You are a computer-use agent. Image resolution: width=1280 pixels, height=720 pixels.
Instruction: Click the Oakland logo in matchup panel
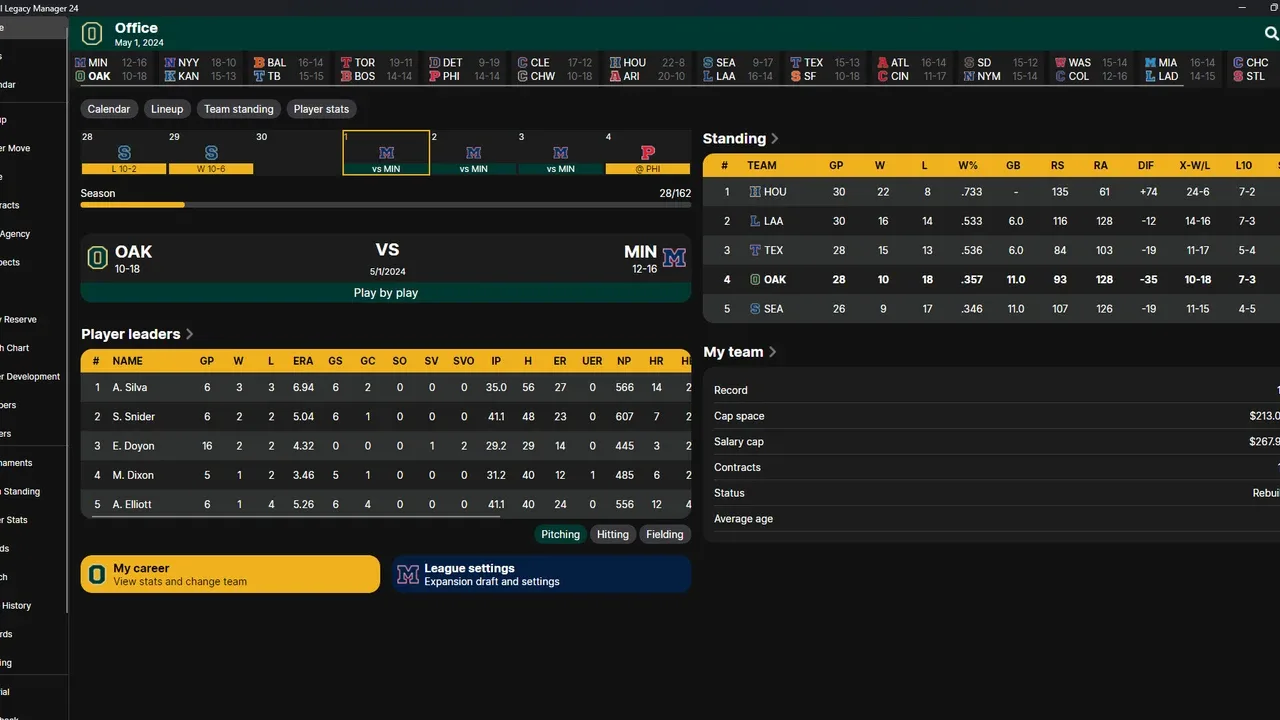[x=97, y=258]
